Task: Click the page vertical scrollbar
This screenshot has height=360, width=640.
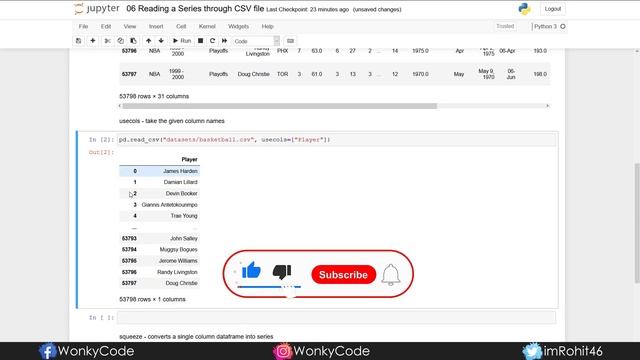Action: [x=637, y=222]
